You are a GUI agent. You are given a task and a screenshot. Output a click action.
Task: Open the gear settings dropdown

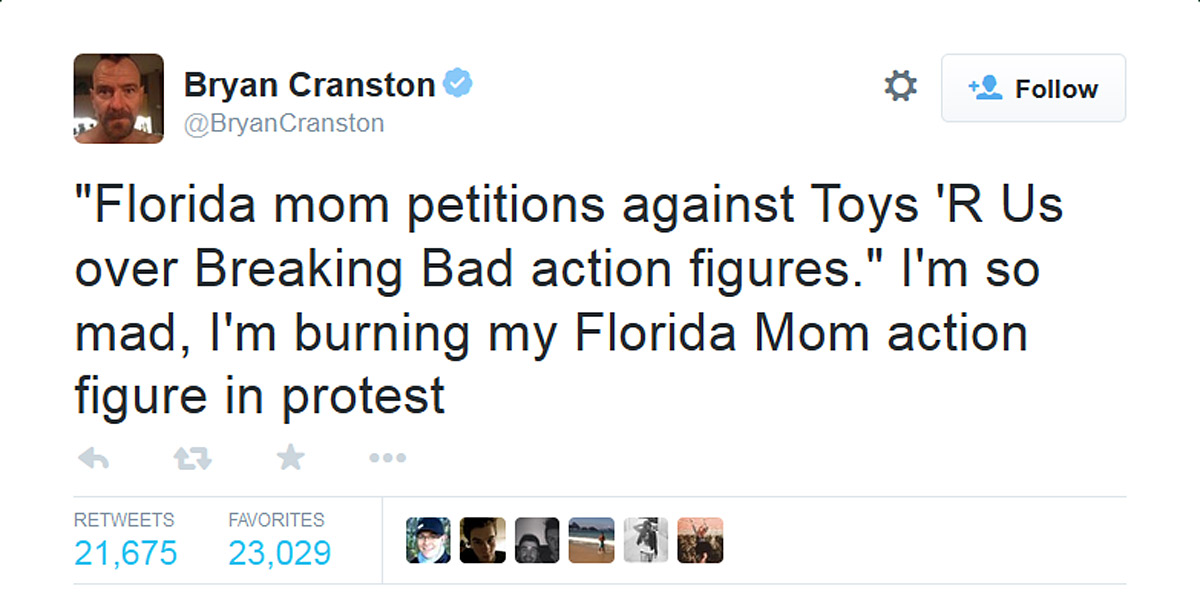click(900, 87)
